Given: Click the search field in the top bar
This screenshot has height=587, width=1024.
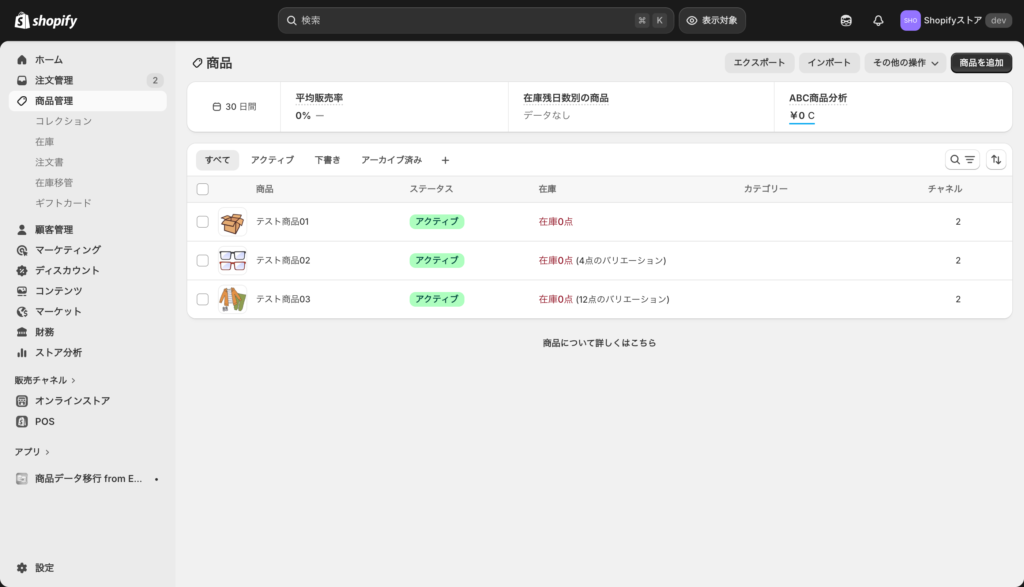Looking at the screenshot, I should pos(460,20).
